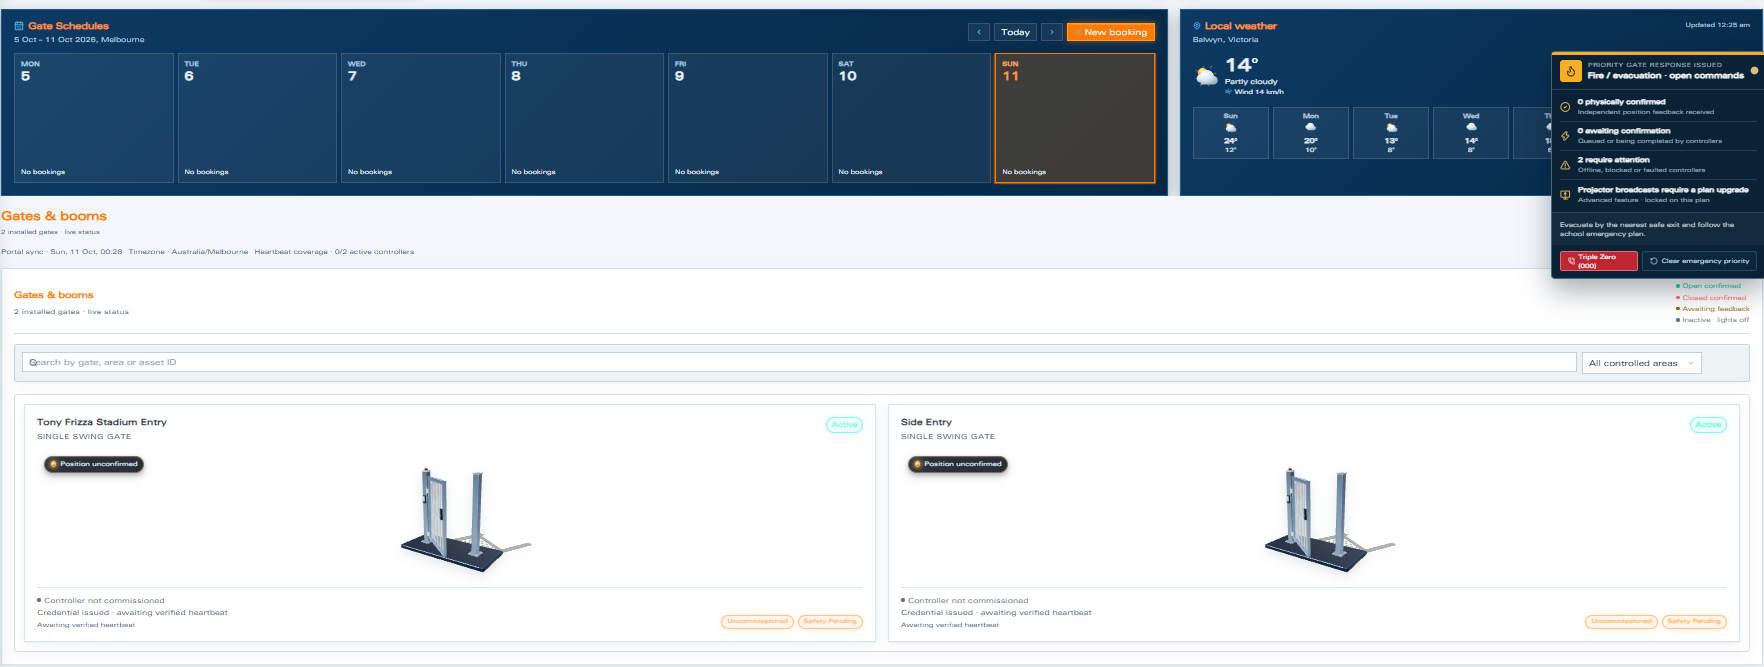1764x667 pixels.
Task: Click Safety Pending tag on Side Entry card
Action: (1694, 622)
